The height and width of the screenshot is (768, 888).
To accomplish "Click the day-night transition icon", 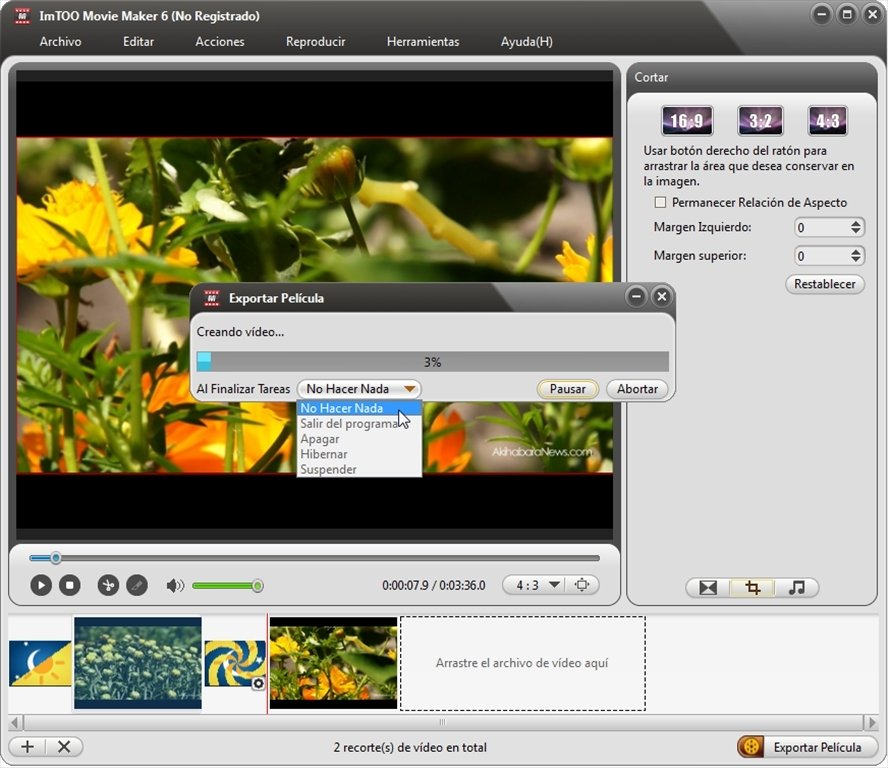I will coord(40,663).
